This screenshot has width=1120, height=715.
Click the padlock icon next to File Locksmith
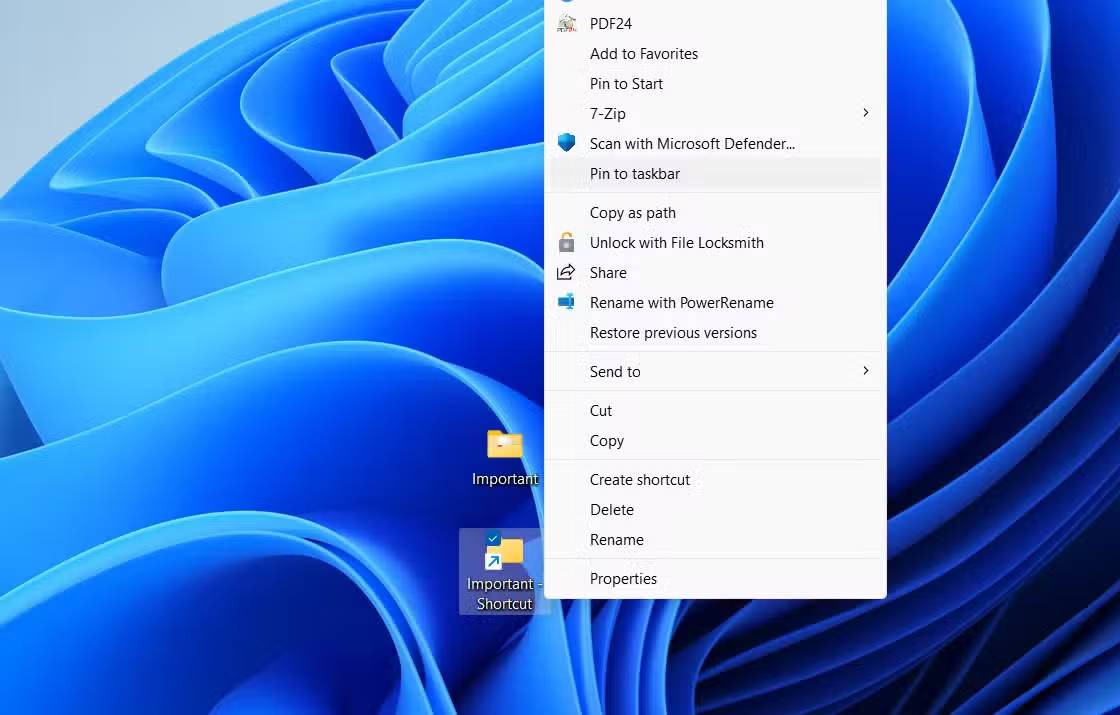pos(566,242)
